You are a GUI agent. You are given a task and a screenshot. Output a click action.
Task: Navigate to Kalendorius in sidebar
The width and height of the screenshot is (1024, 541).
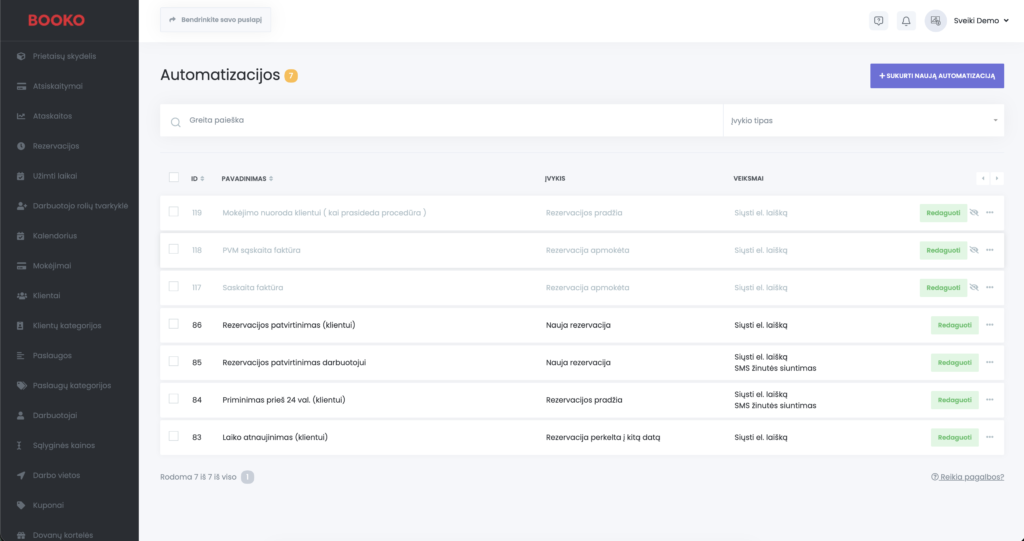(55, 236)
